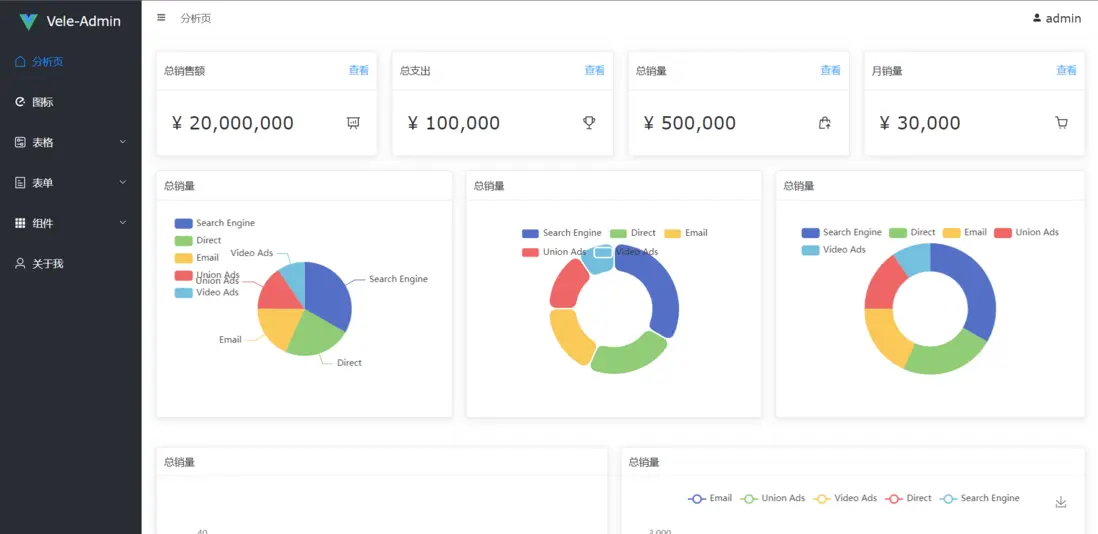Toggle Search Engine legend in rounded donut chart
Screen dimensions: 1098x534
tap(562, 233)
